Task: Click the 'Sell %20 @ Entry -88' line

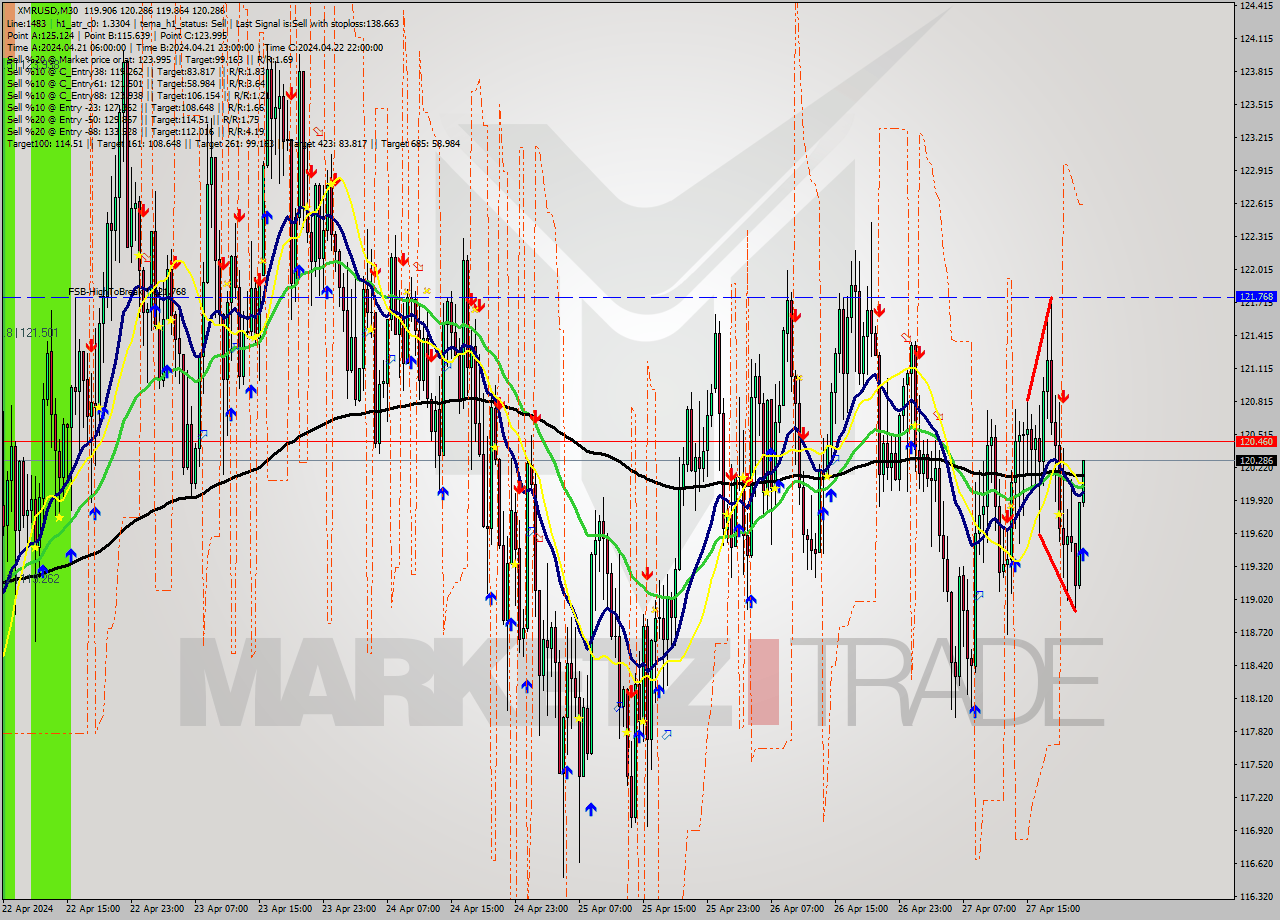Action: [135, 131]
